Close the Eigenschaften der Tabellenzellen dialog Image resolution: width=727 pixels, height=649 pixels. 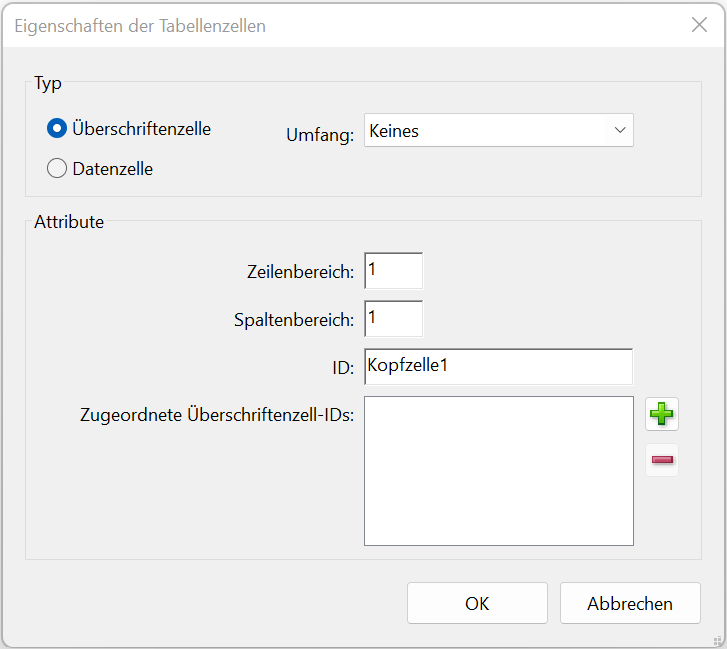(x=699, y=25)
